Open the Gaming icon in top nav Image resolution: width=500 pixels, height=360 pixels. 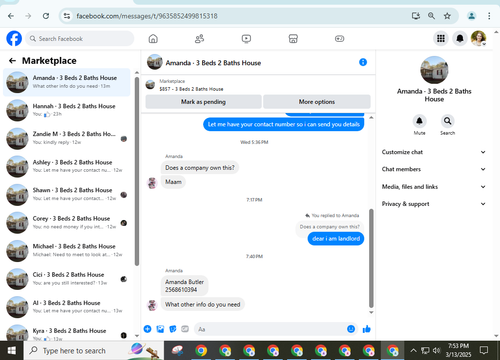pyautogui.click(x=339, y=39)
